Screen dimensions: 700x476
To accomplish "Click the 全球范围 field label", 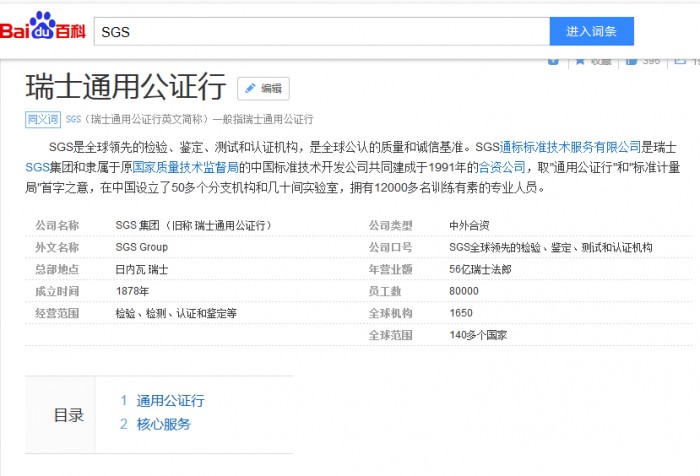I will (391, 335).
